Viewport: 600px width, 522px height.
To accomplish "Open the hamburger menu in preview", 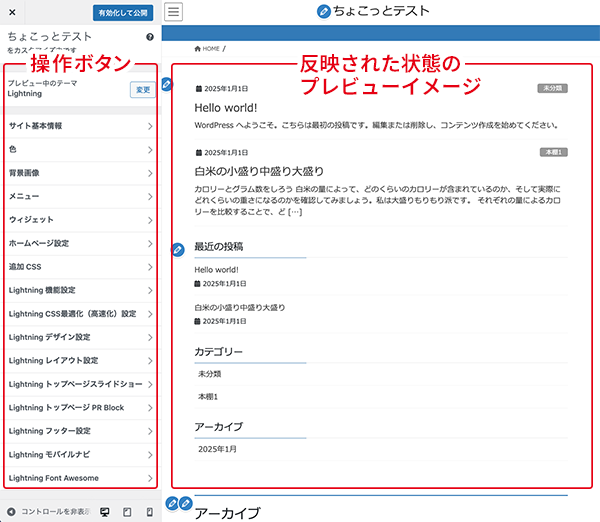I will [174, 12].
